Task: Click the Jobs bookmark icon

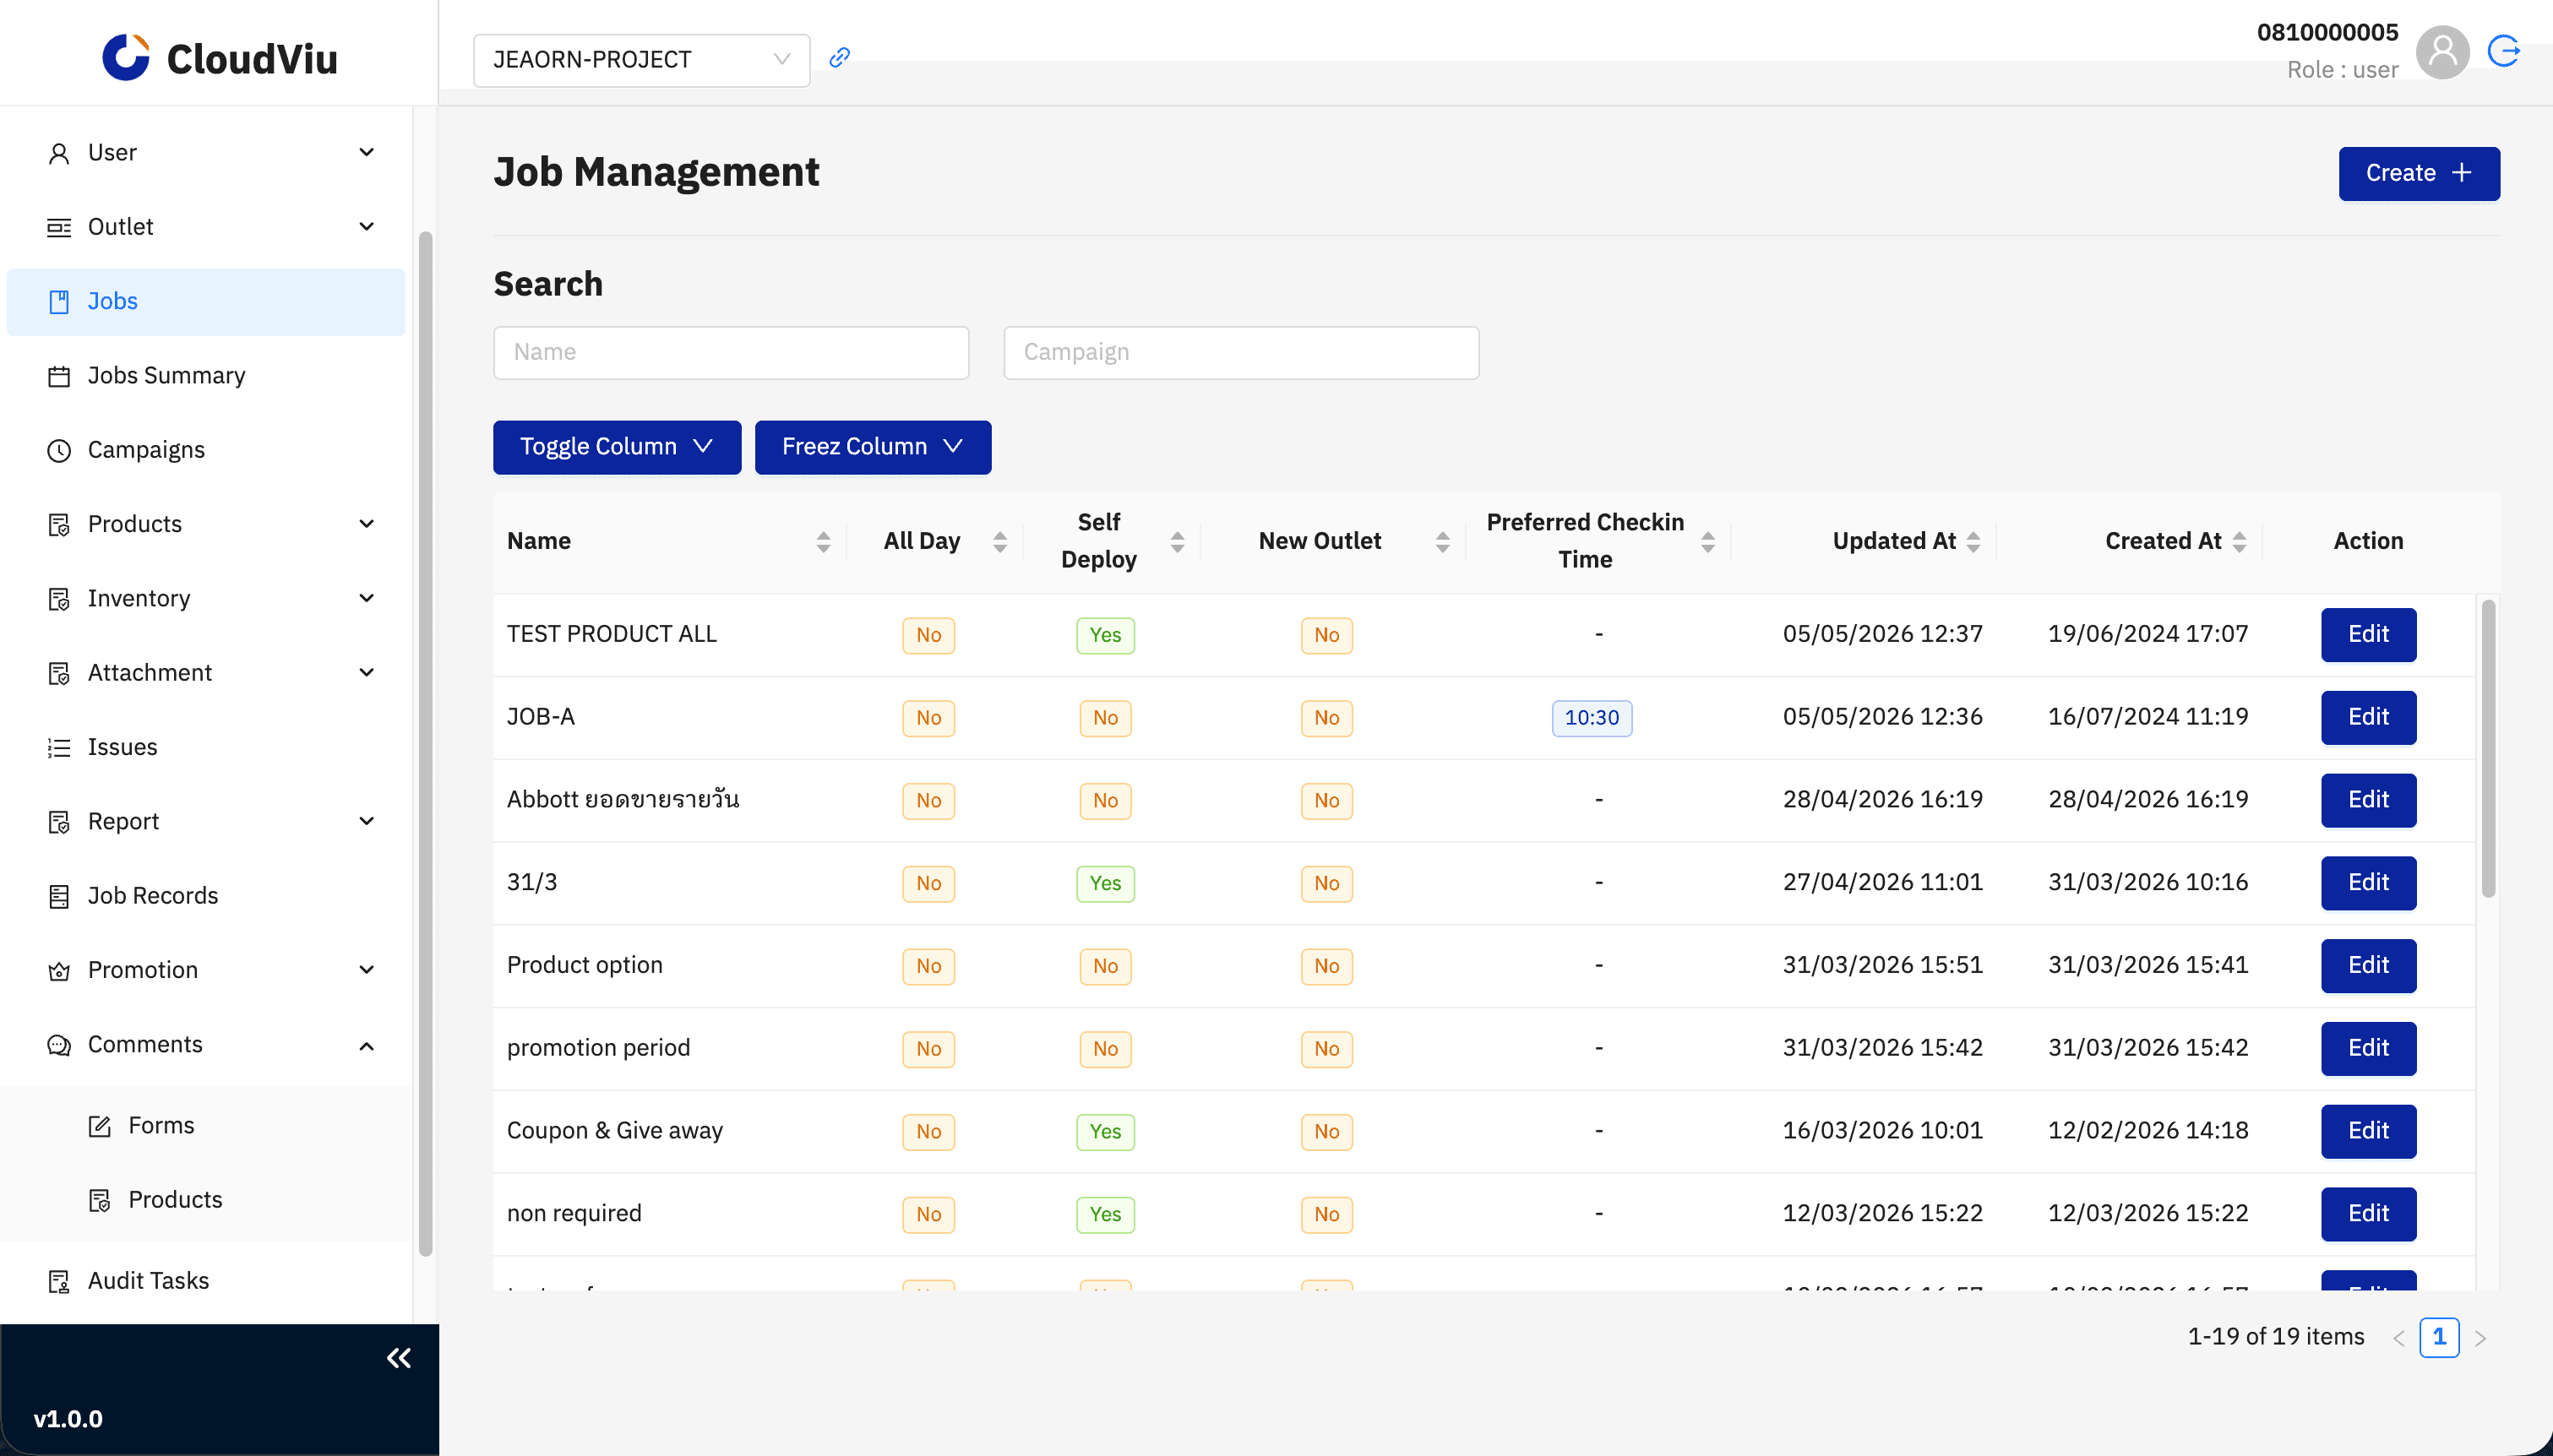Action: tap(59, 302)
